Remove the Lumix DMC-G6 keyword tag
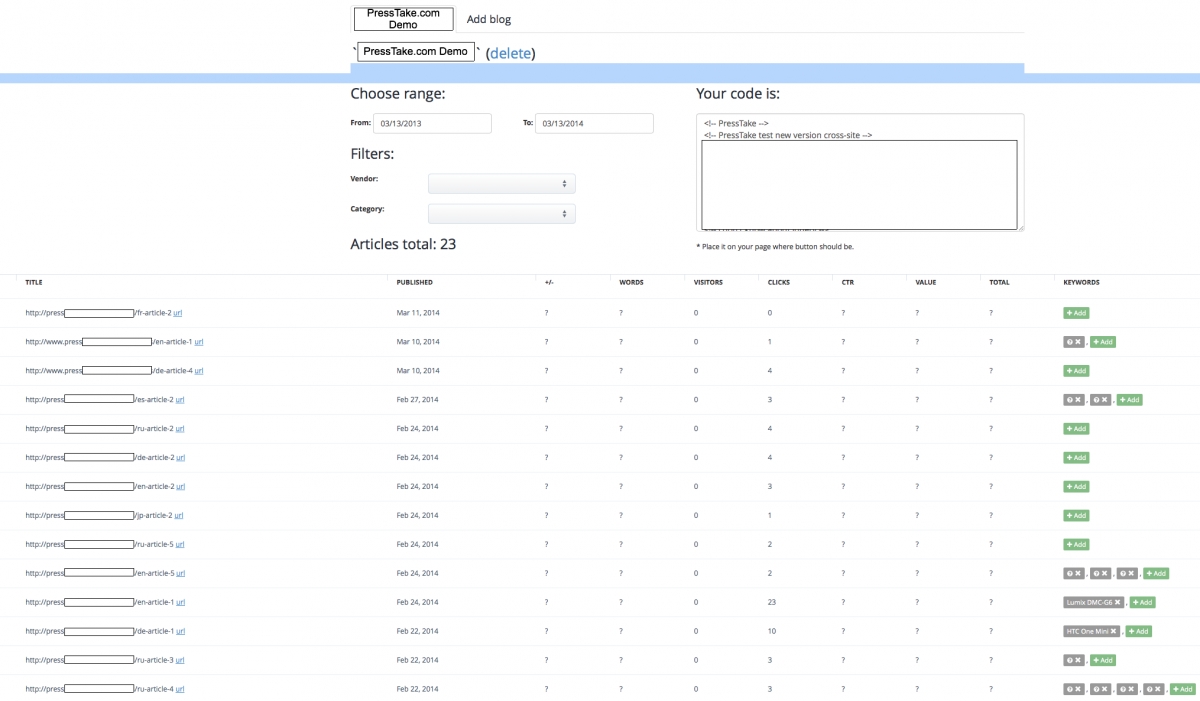Image resolution: width=1200 pixels, height=701 pixels. pos(1117,603)
